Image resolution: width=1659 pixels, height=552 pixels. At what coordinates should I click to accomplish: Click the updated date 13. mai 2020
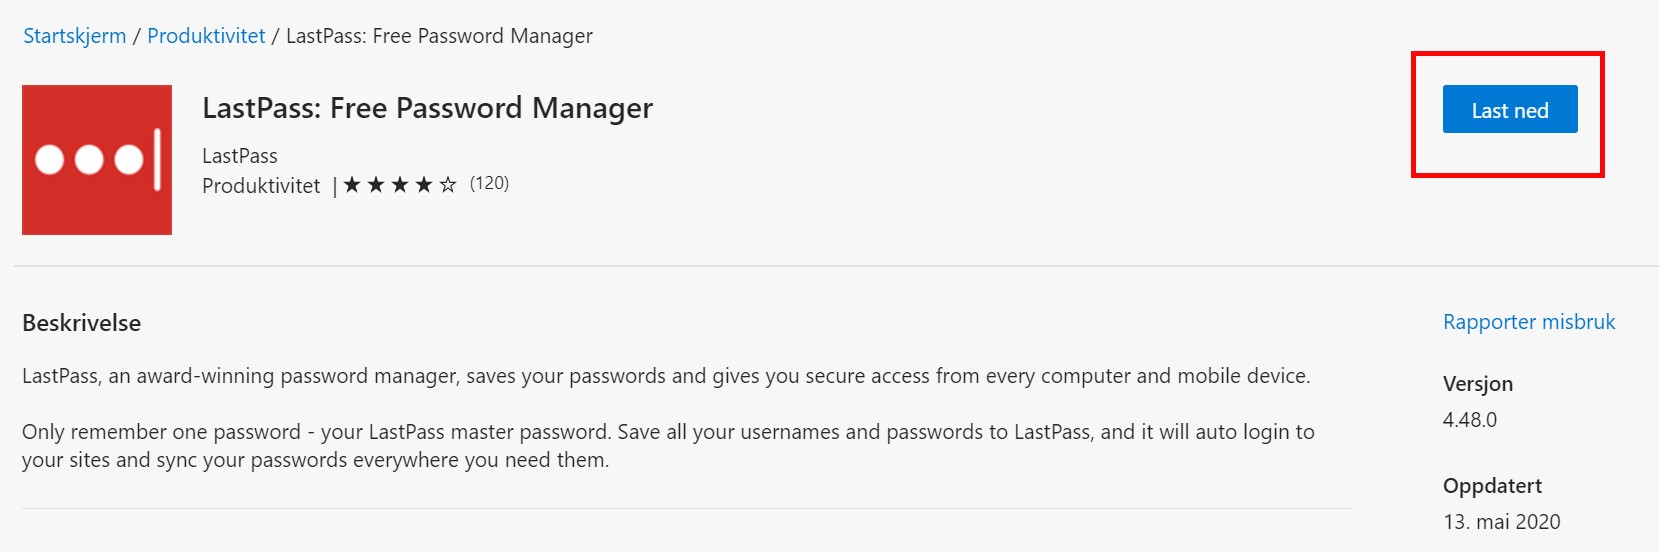(x=1501, y=522)
